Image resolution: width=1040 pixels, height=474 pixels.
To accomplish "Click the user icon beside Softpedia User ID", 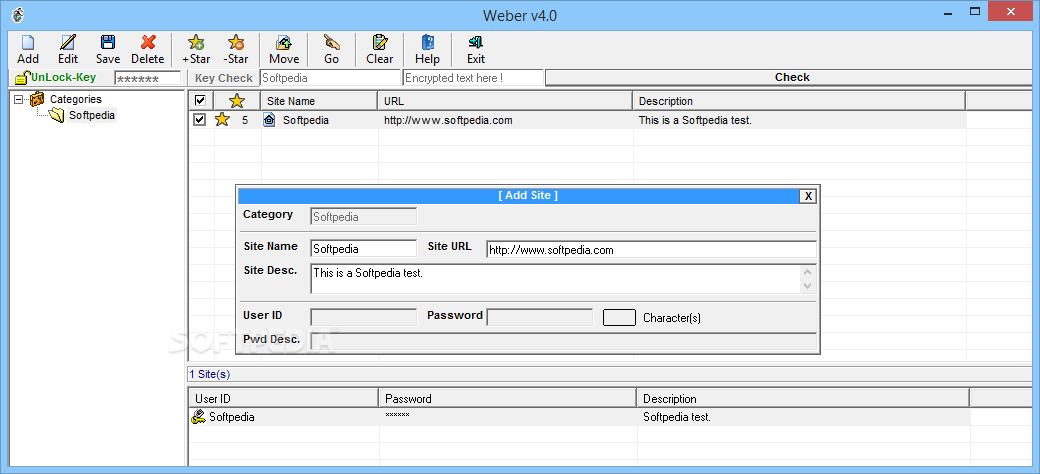I will coord(198,417).
